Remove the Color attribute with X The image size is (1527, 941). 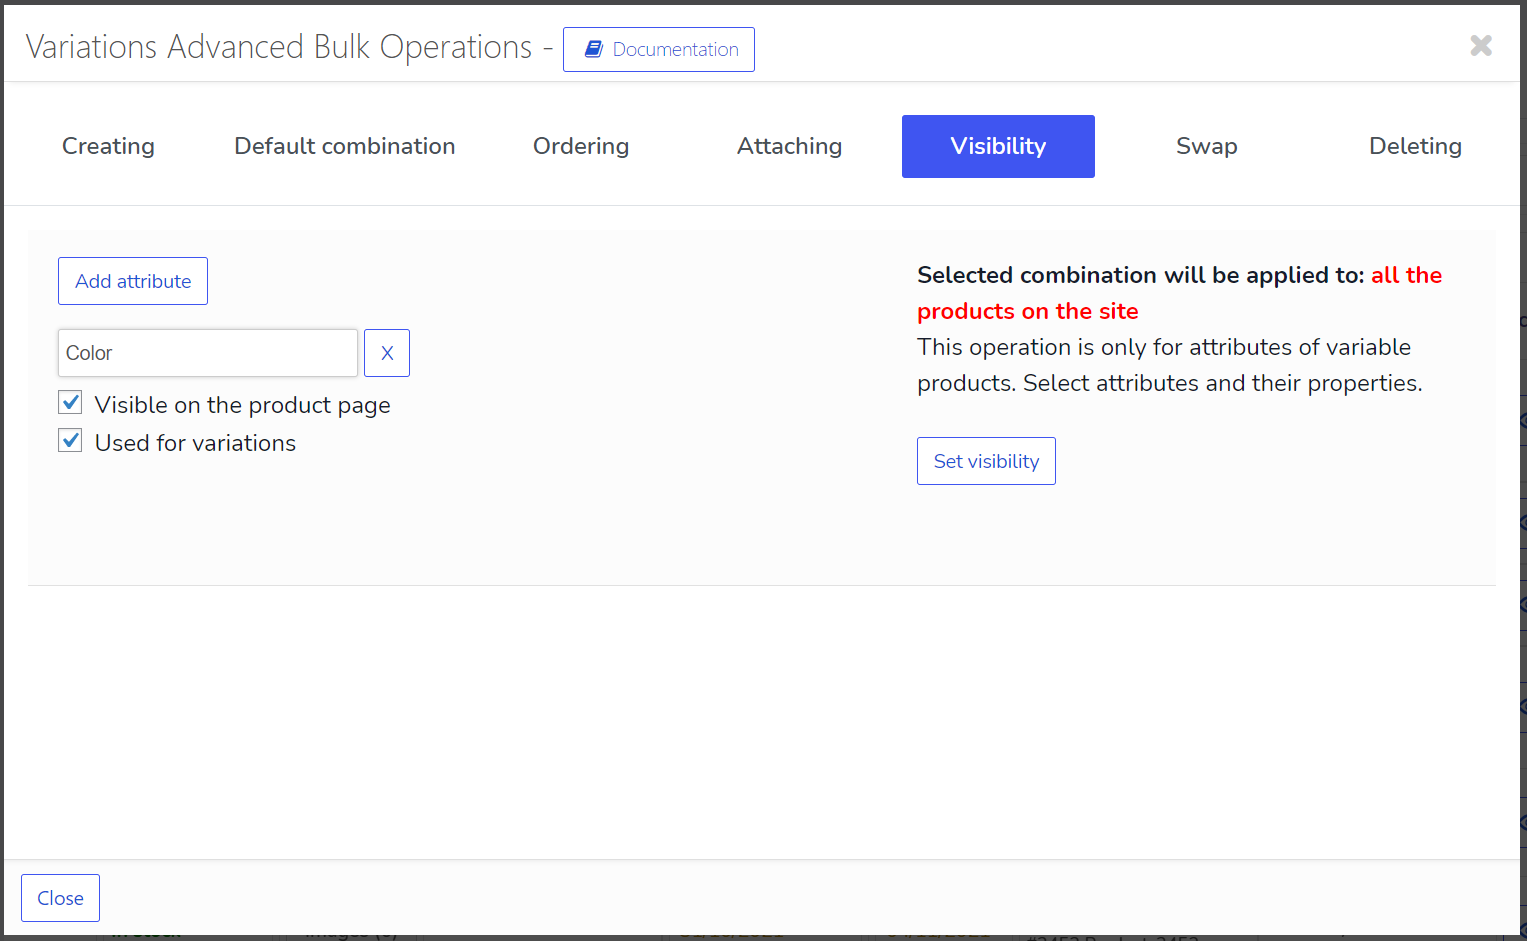[387, 353]
